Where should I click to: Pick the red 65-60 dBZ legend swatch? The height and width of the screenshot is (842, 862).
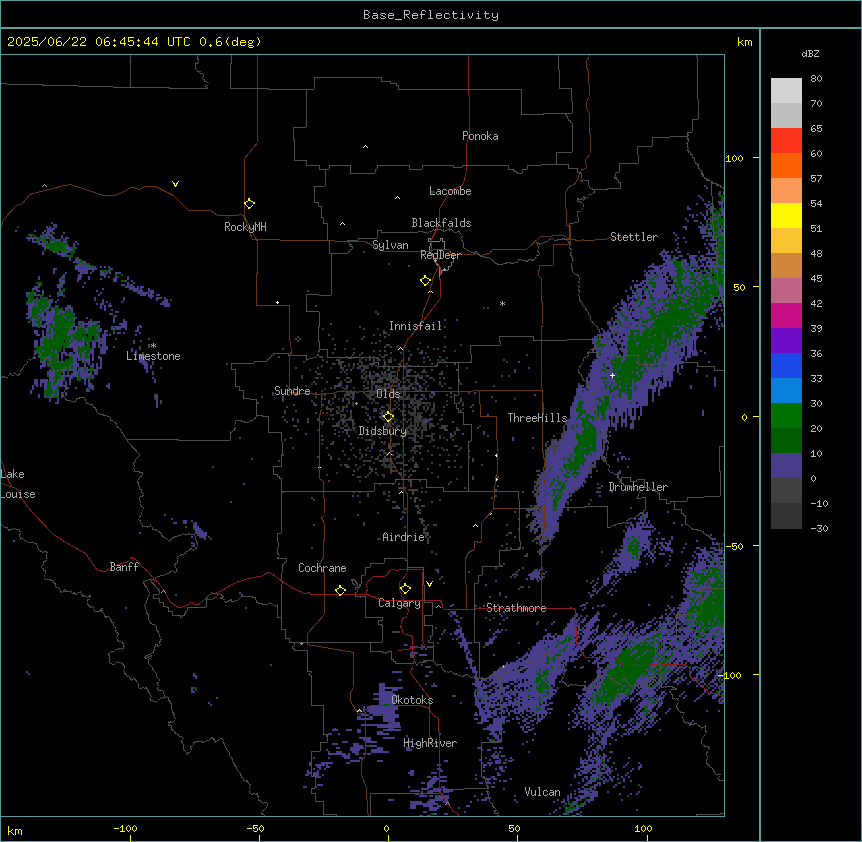pos(786,140)
